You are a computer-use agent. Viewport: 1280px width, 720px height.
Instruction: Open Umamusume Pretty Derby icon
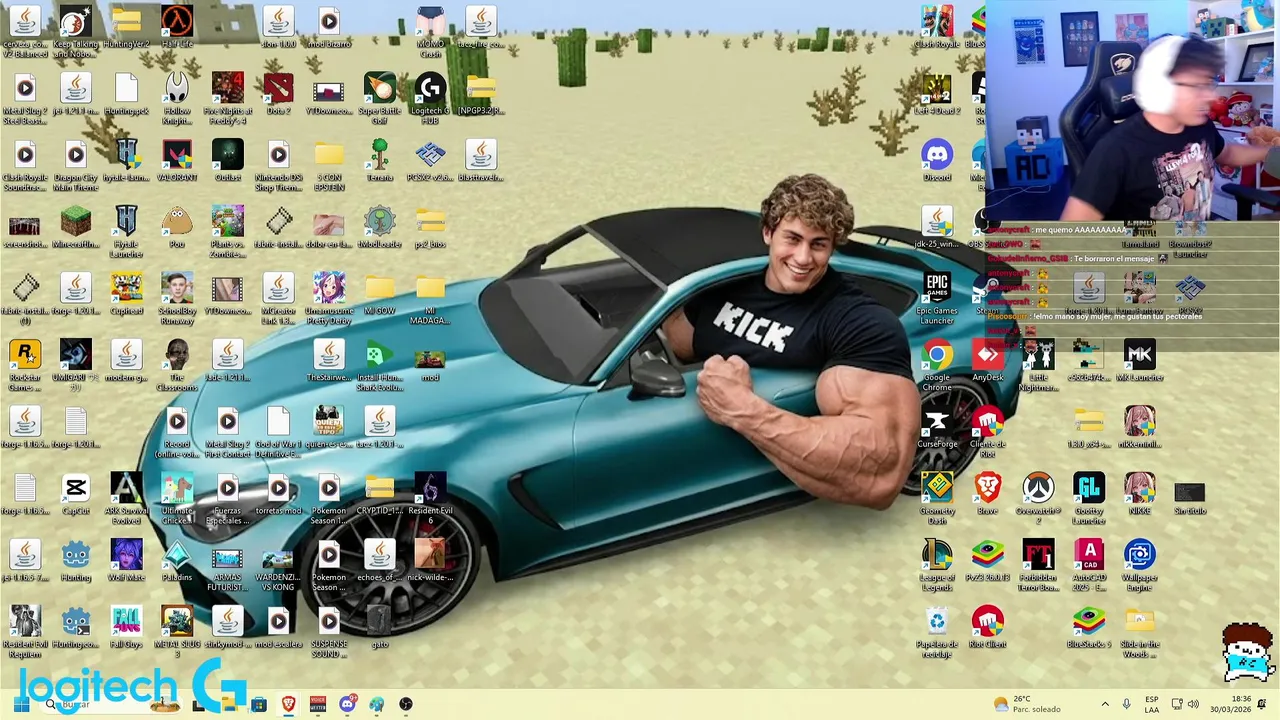[328, 288]
